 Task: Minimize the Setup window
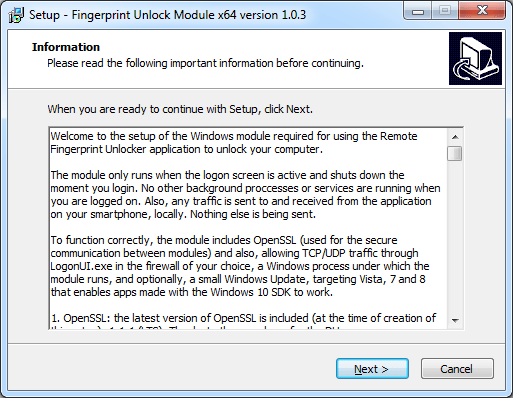click(x=418, y=11)
